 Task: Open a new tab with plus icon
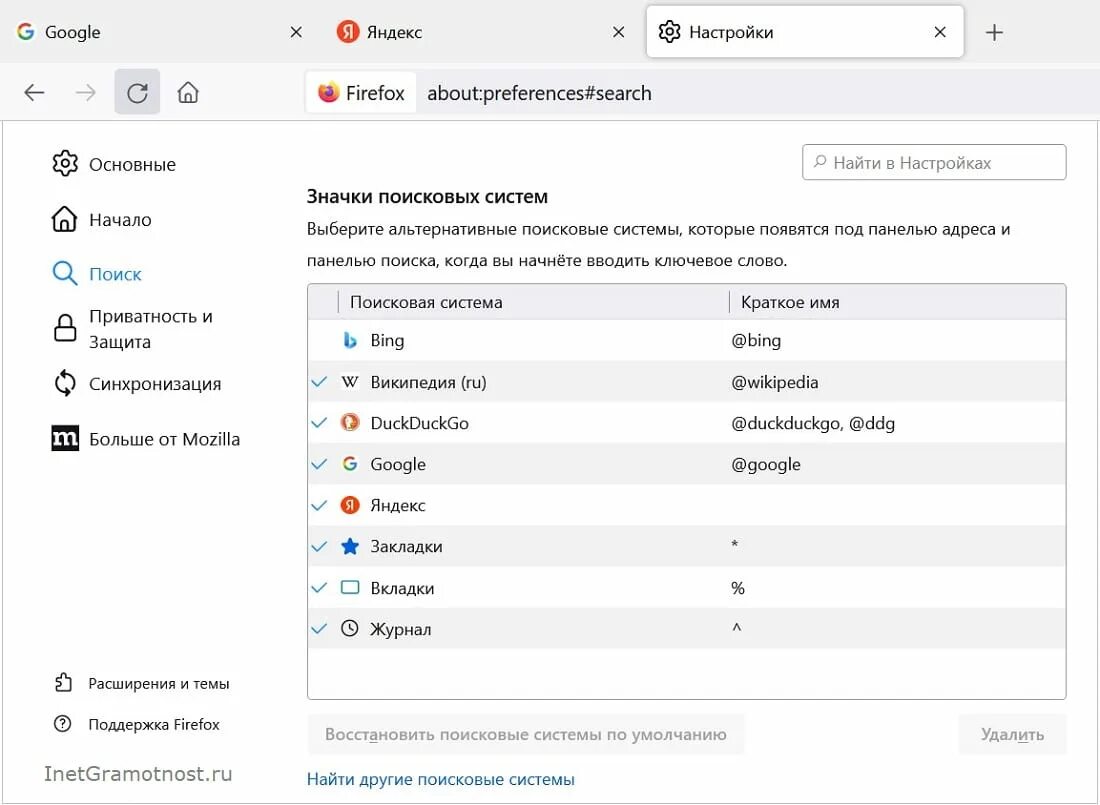pos(994,32)
